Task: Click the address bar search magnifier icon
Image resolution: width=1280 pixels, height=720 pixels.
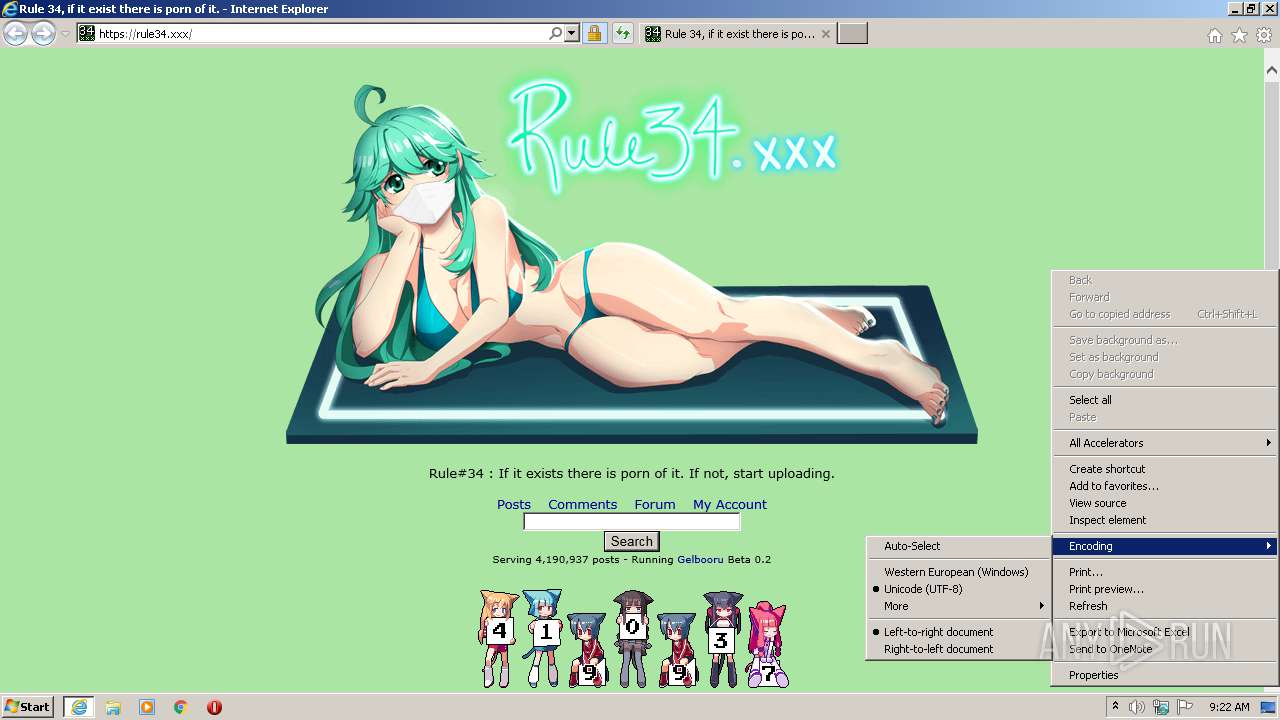Action: (x=556, y=33)
